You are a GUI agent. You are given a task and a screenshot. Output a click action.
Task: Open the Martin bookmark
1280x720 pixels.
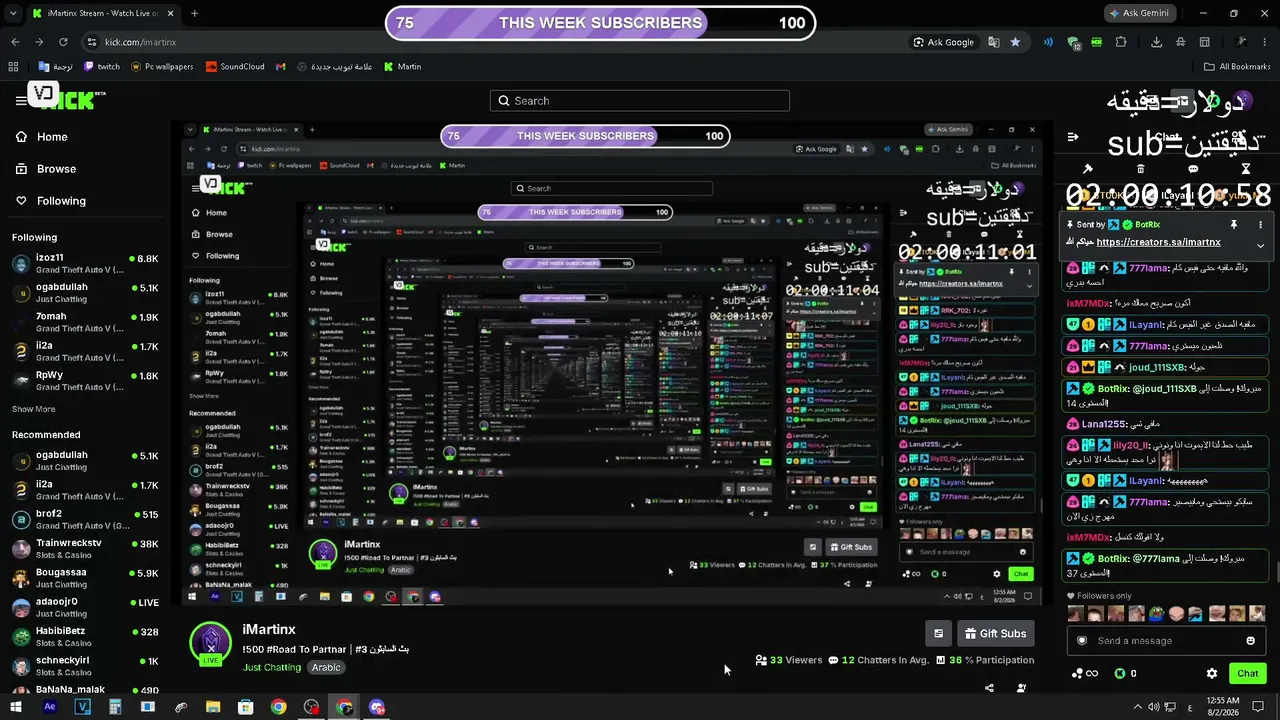pyautogui.click(x=402, y=67)
